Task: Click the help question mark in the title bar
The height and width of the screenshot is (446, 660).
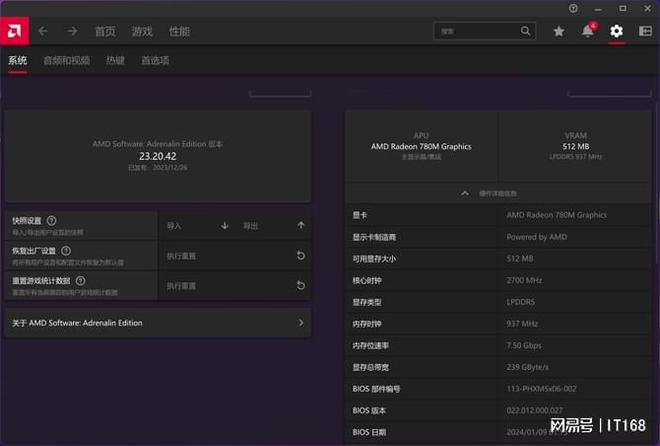Action: 573,8
